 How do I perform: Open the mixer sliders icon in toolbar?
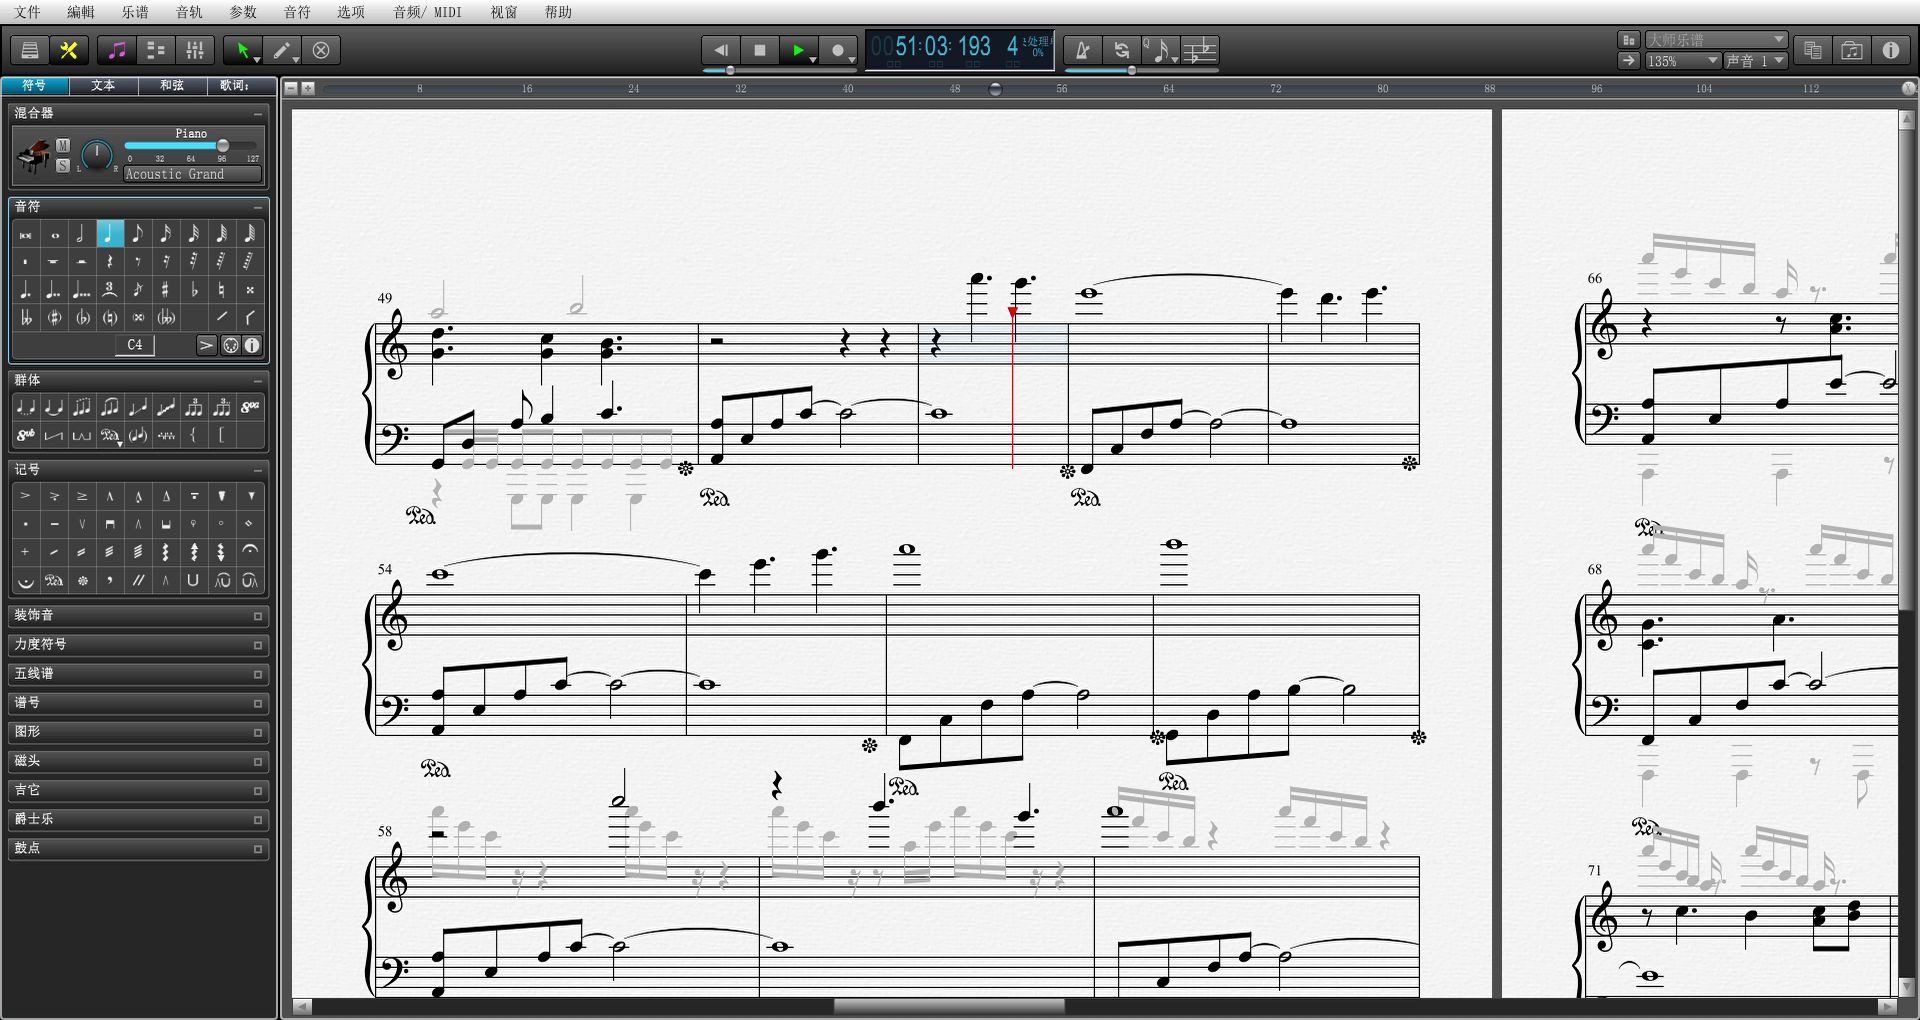195,50
